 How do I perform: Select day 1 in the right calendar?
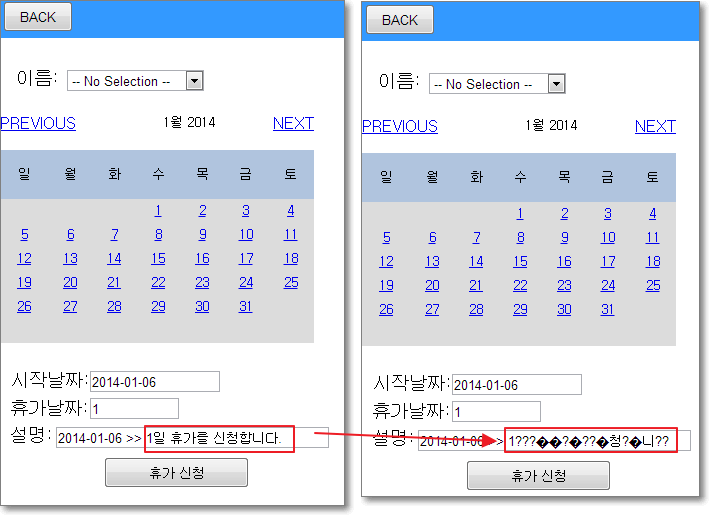520,213
